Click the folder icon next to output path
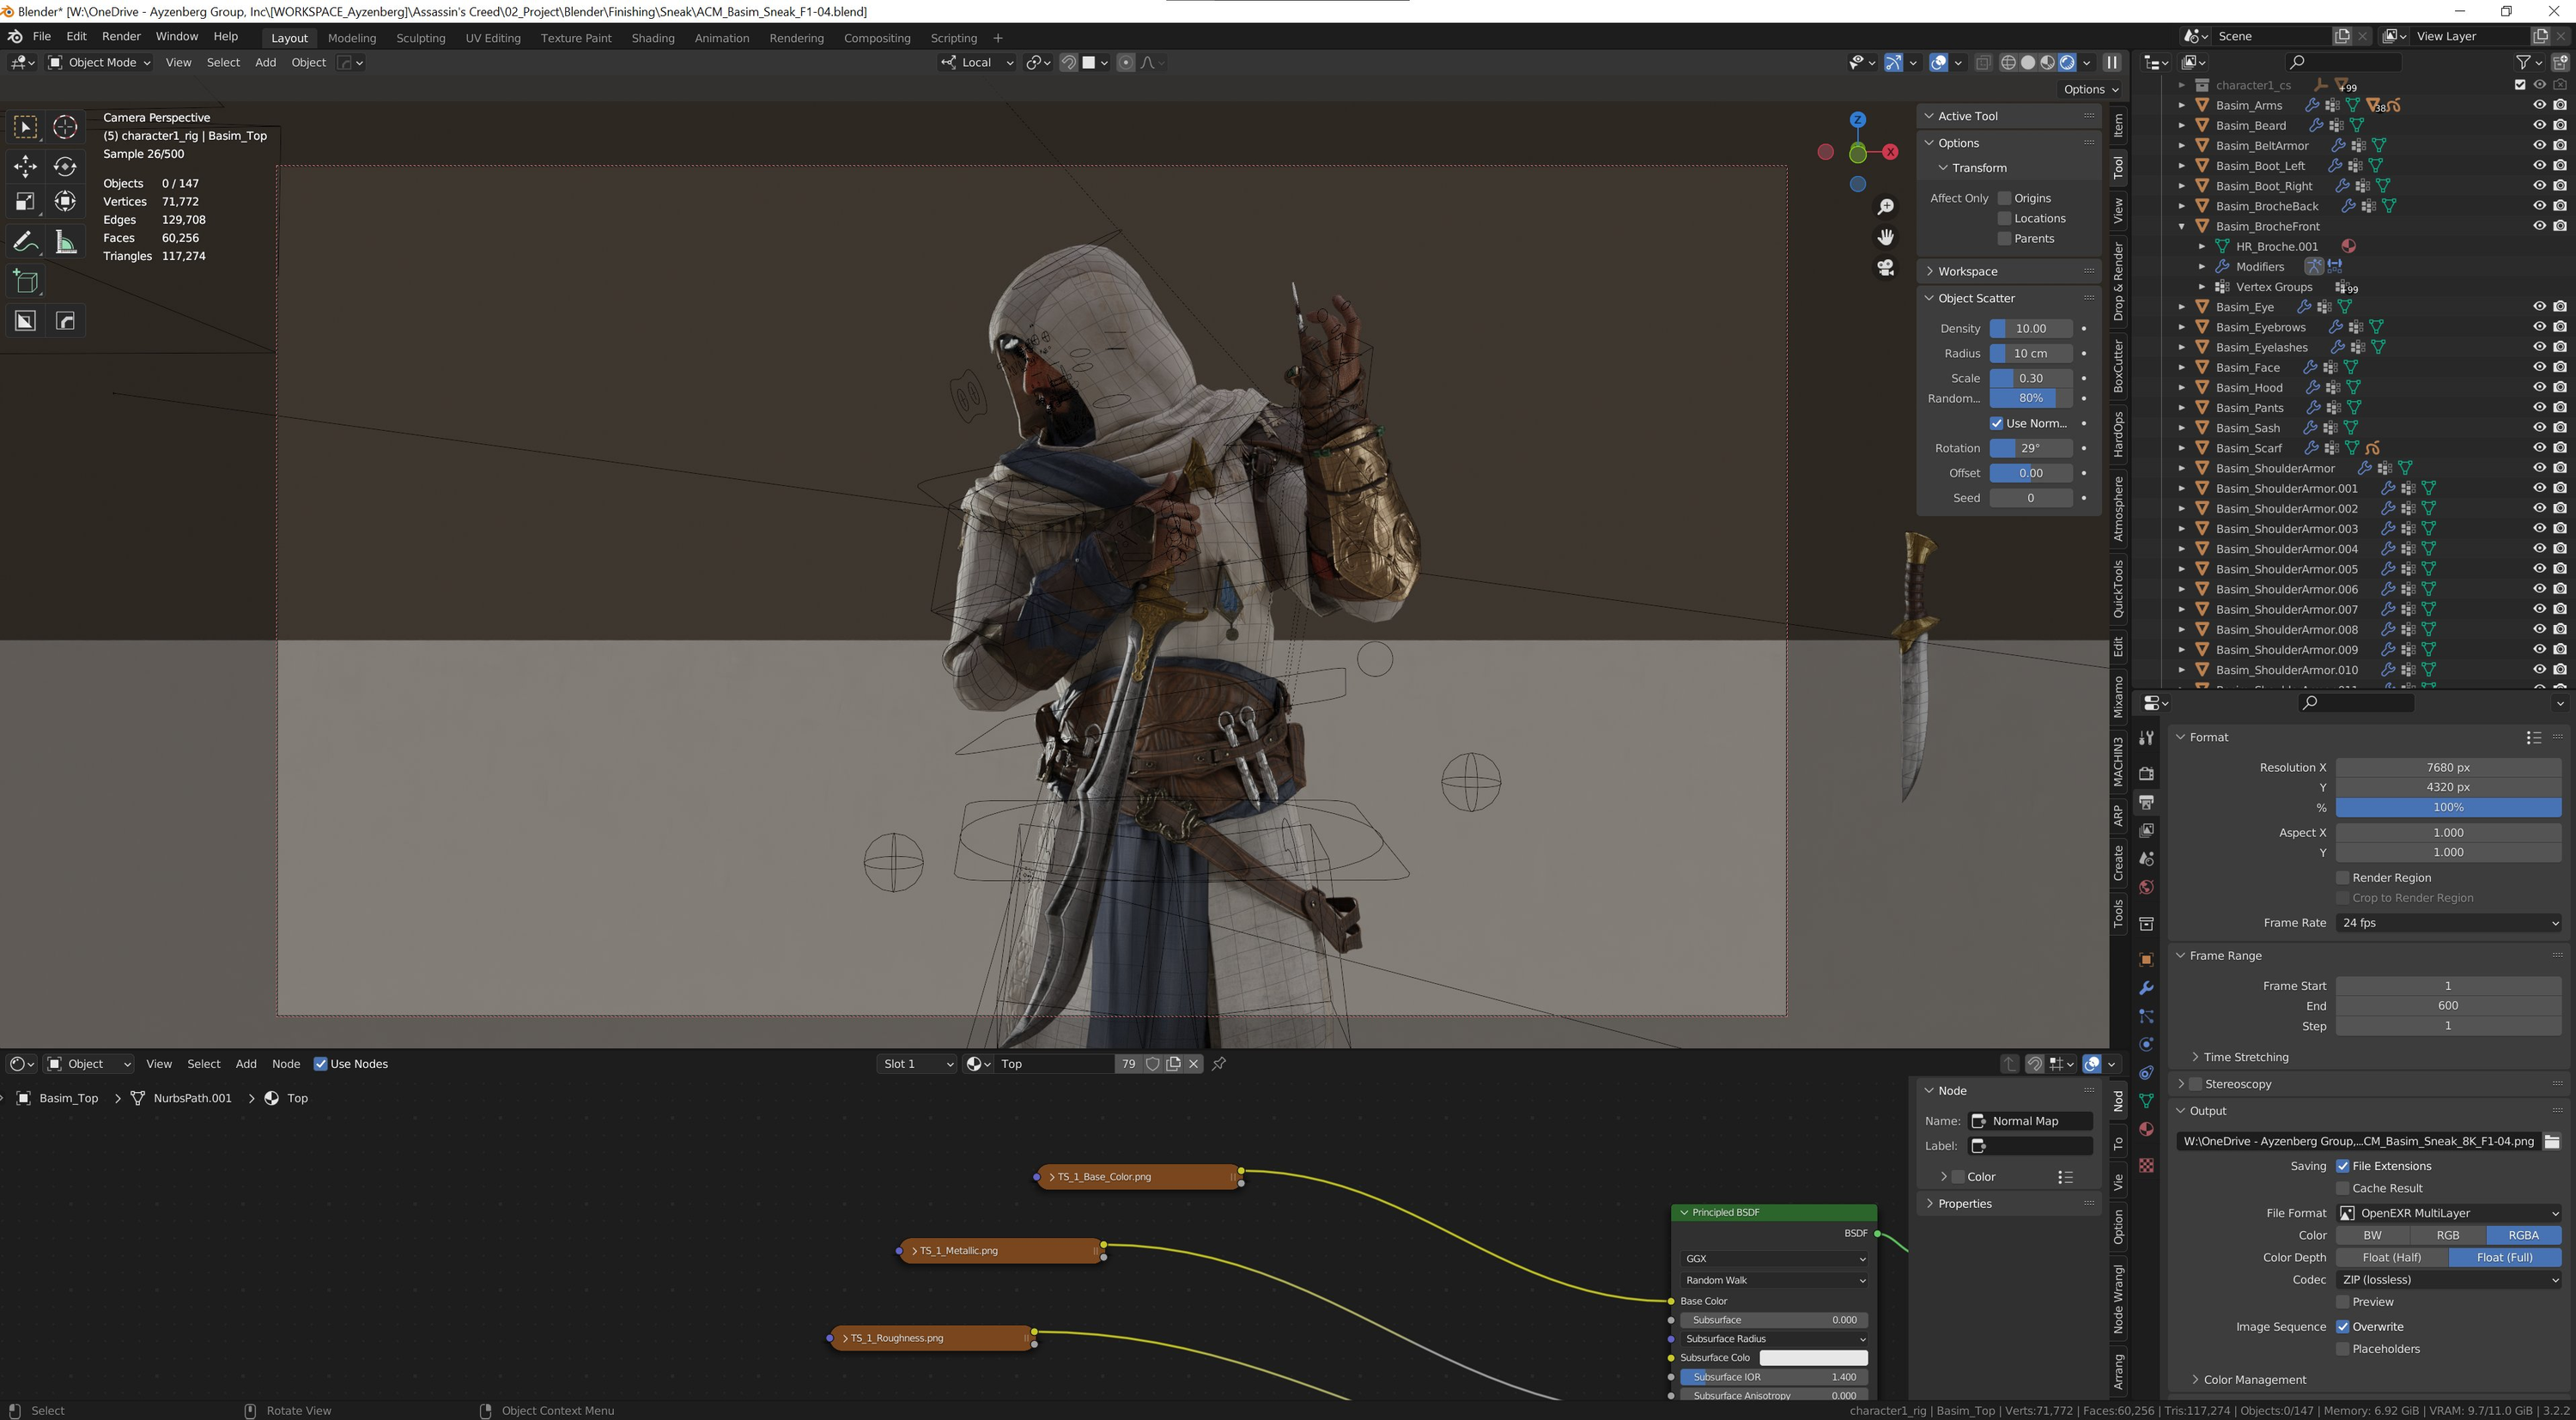 click(x=2551, y=1141)
